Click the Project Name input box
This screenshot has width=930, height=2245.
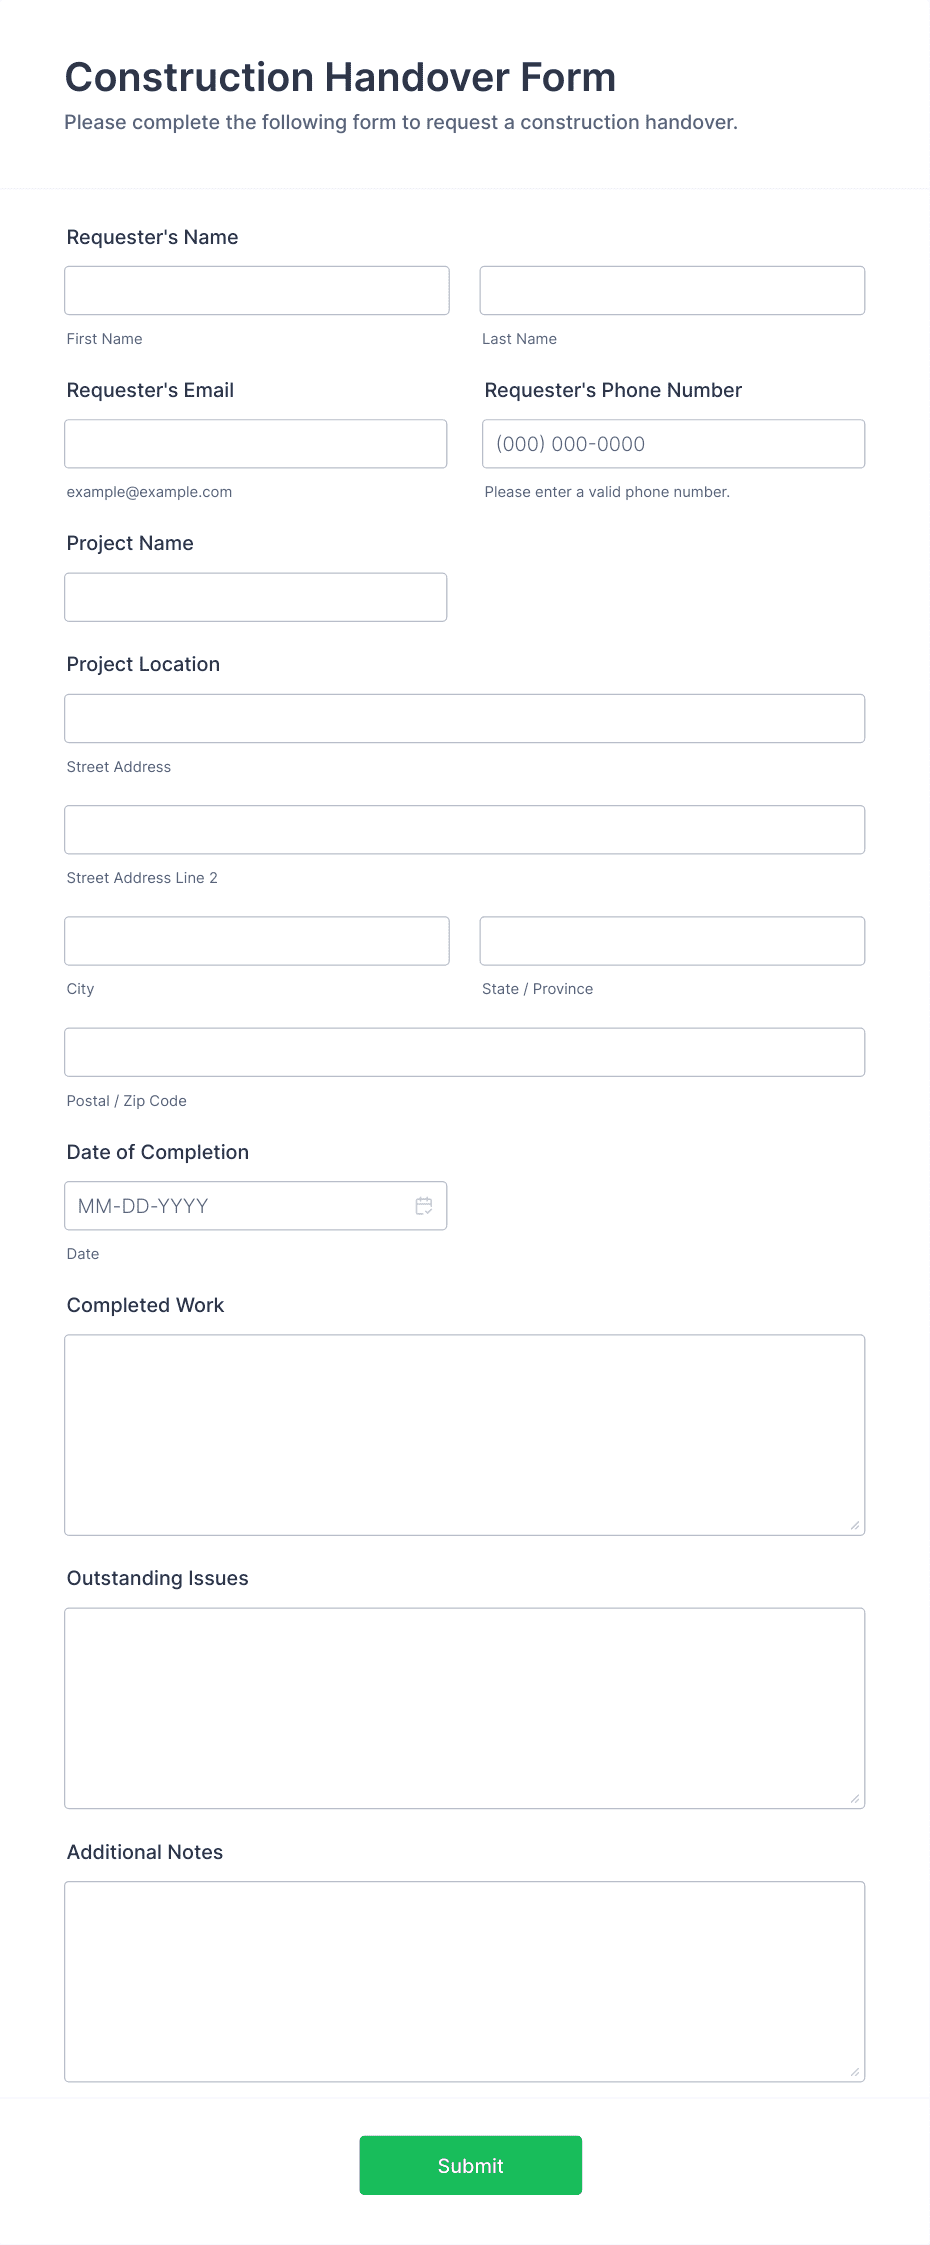[x=256, y=597]
